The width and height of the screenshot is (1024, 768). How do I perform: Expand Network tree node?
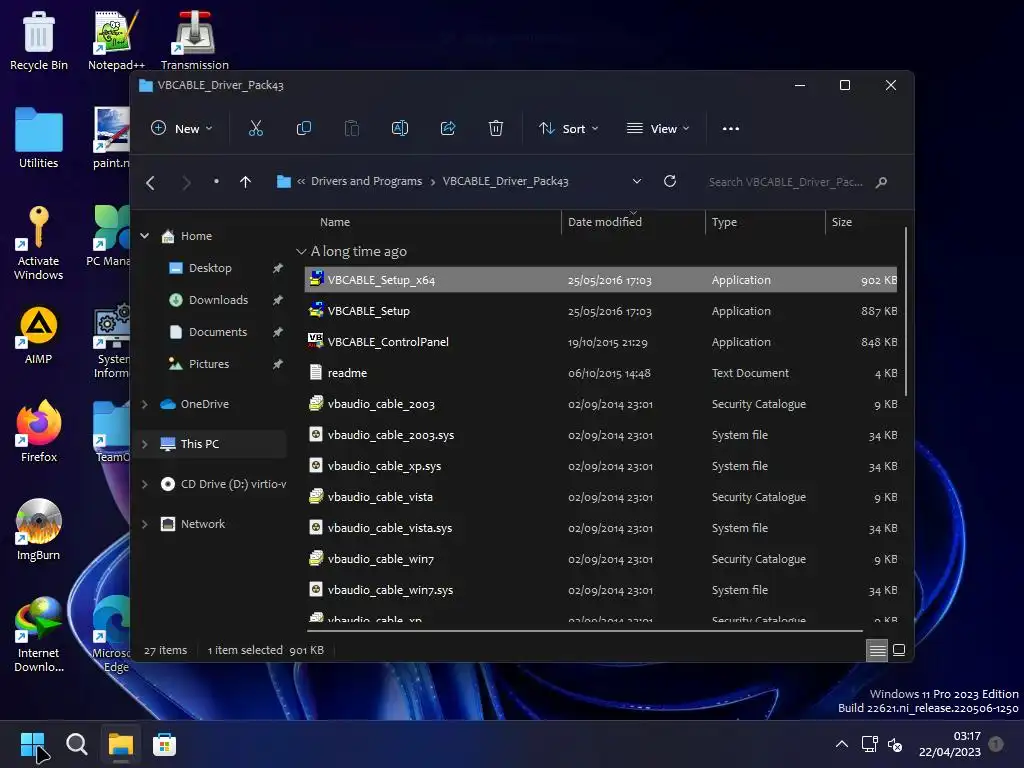(144, 524)
